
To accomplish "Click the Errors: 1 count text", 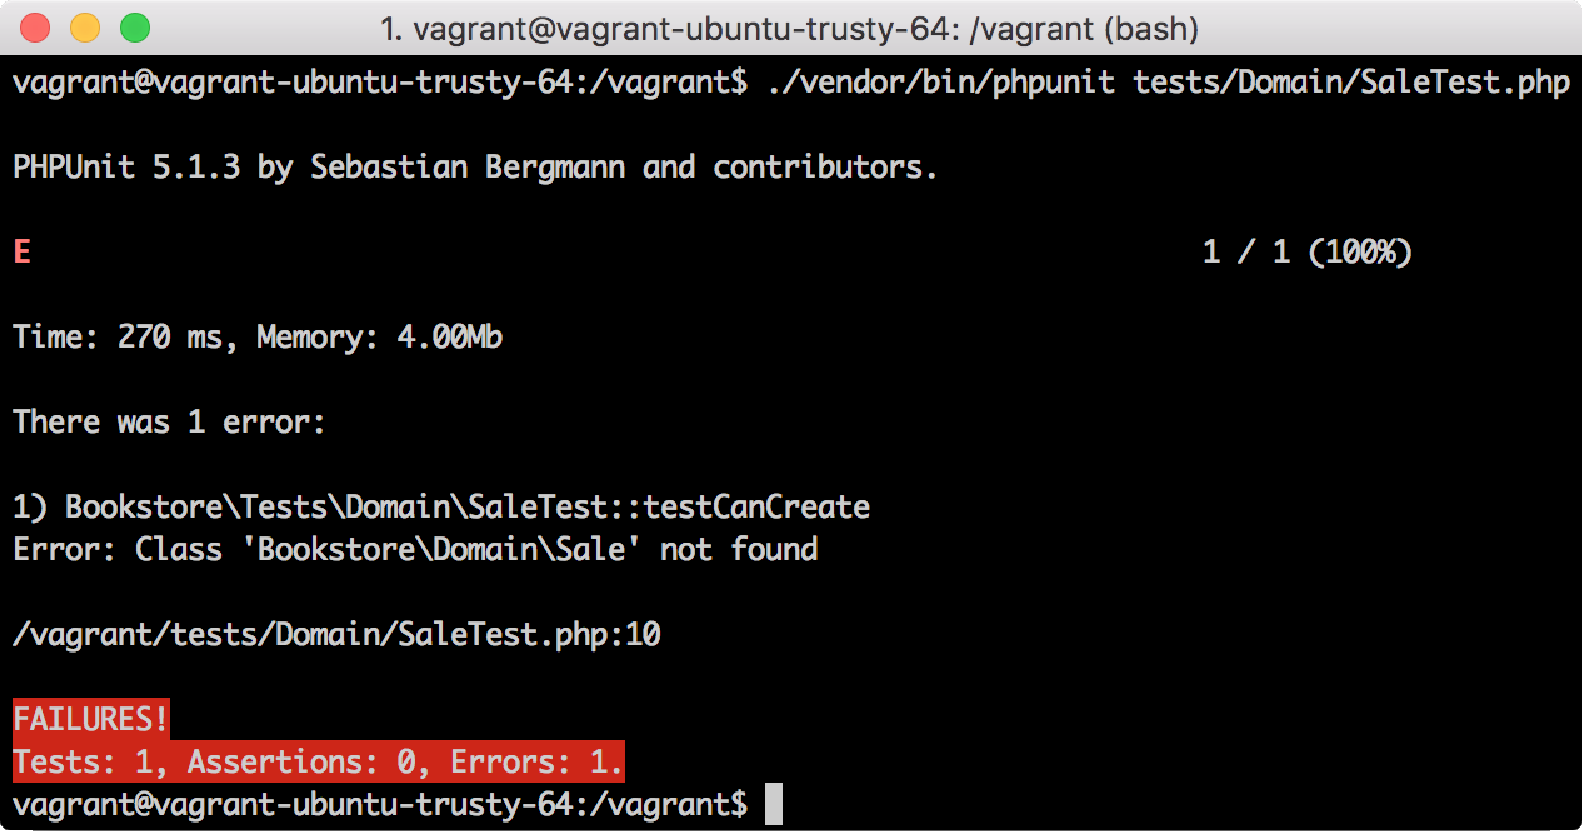I will (x=536, y=762).
